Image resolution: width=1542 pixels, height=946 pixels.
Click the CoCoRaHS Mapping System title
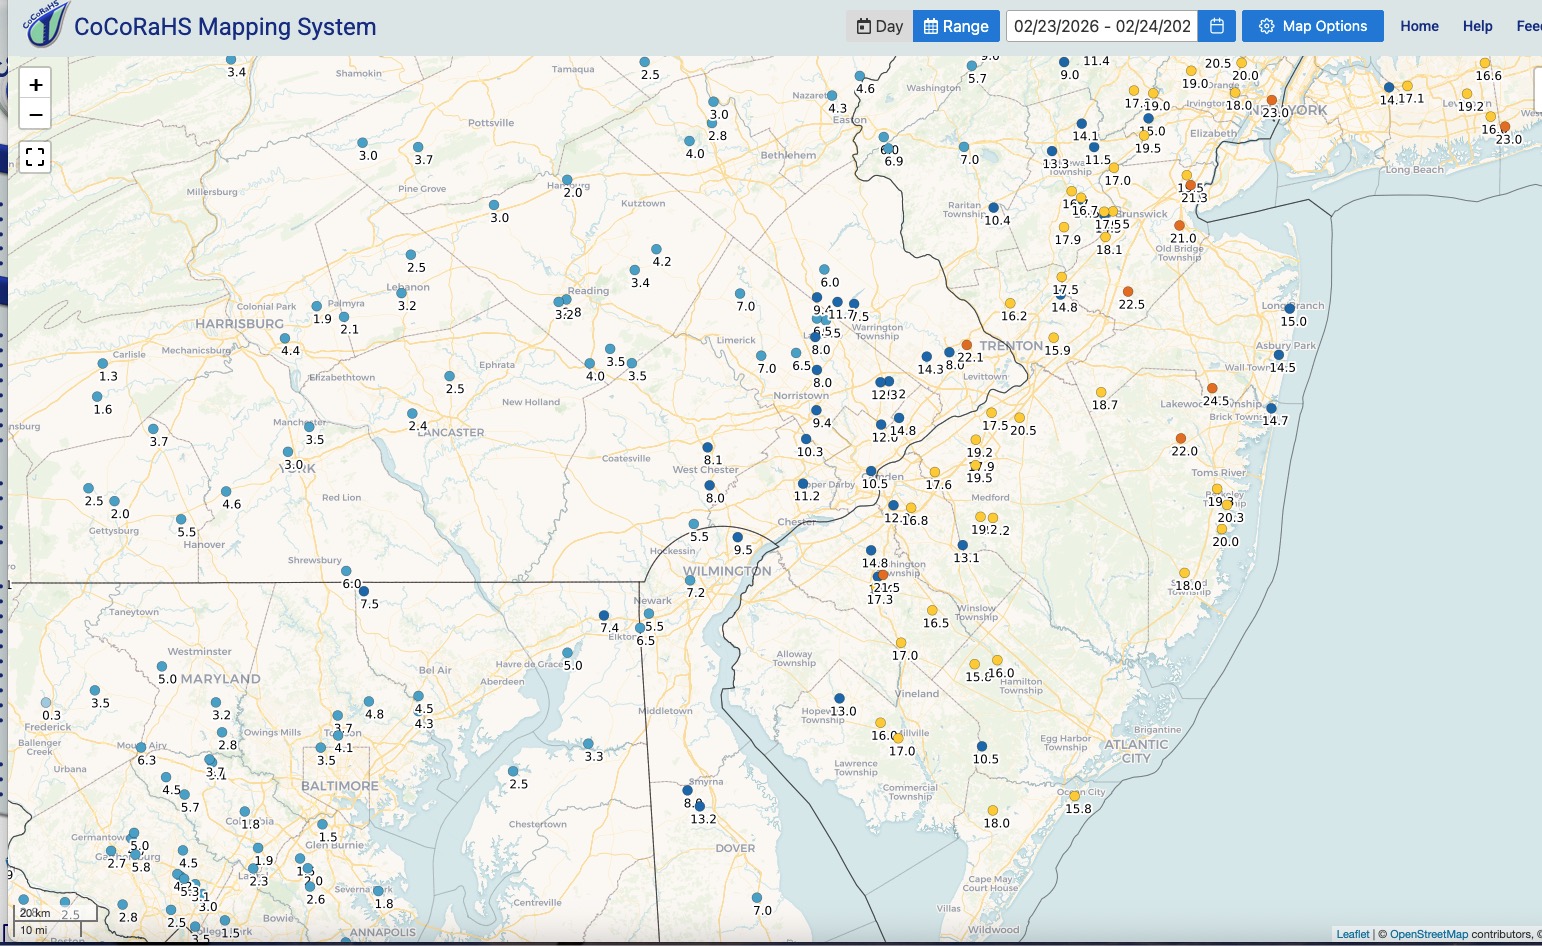(x=225, y=27)
